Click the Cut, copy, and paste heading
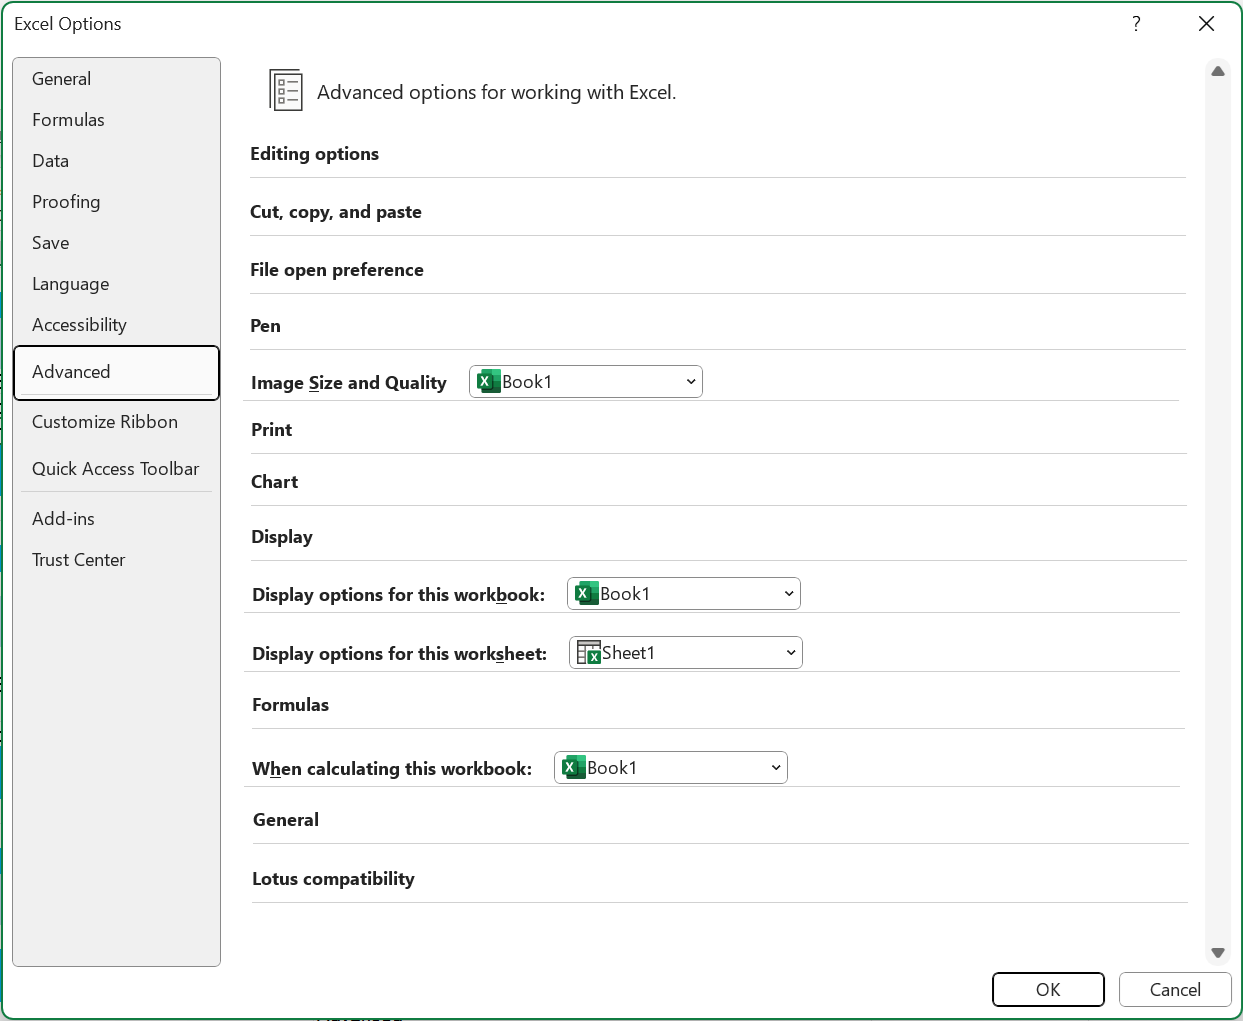 (336, 212)
